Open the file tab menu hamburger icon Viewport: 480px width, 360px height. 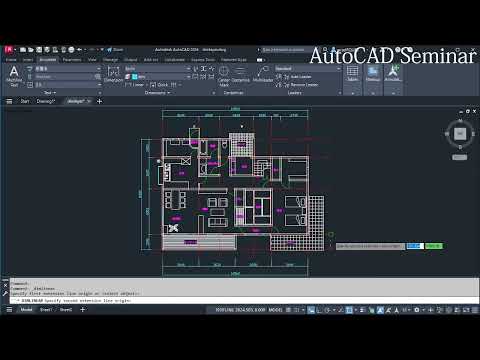pyautogui.click(x=9, y=101)
